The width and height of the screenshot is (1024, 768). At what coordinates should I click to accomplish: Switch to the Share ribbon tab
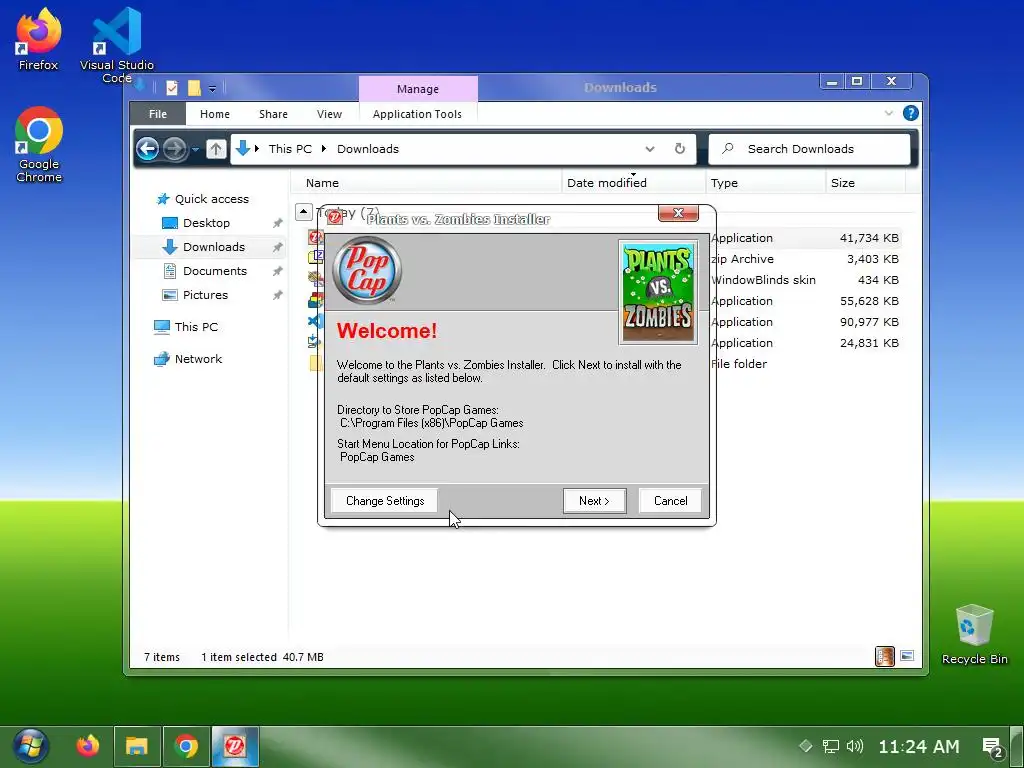coord(273,114)
